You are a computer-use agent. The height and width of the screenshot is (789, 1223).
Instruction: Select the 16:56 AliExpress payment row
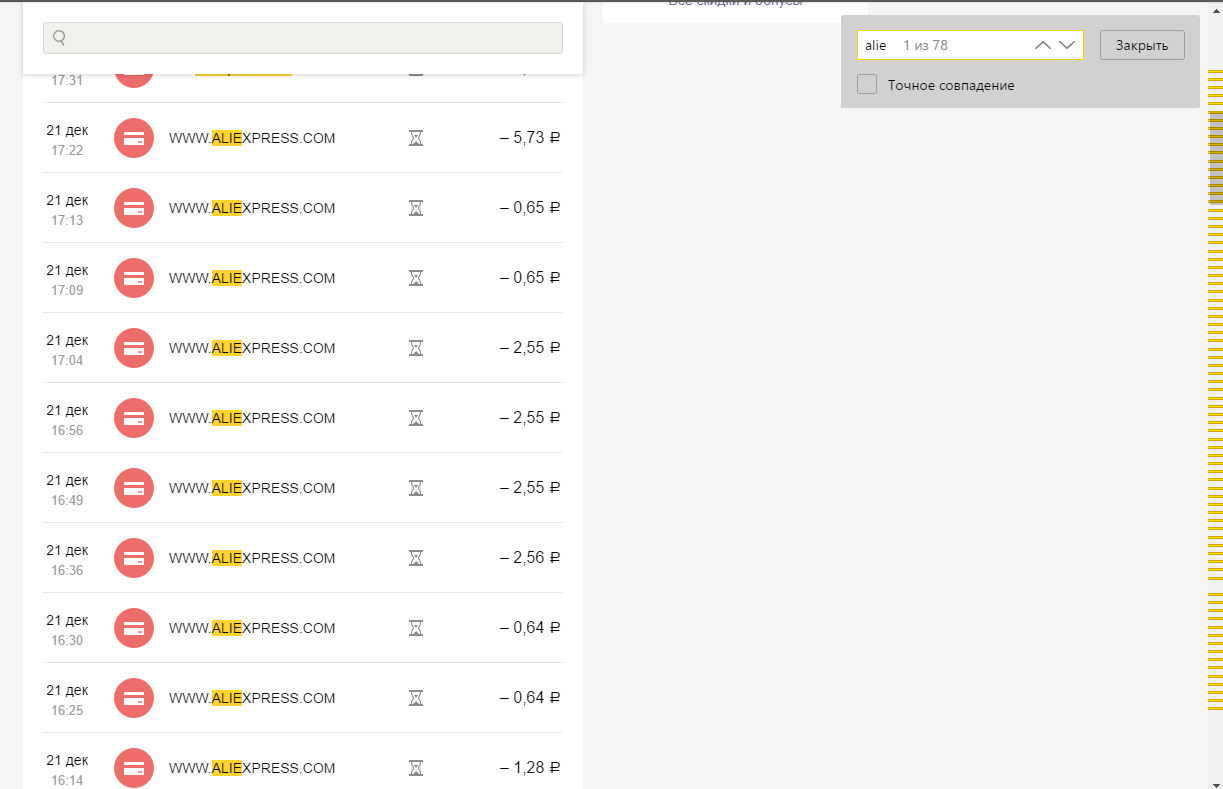point(303,418)
